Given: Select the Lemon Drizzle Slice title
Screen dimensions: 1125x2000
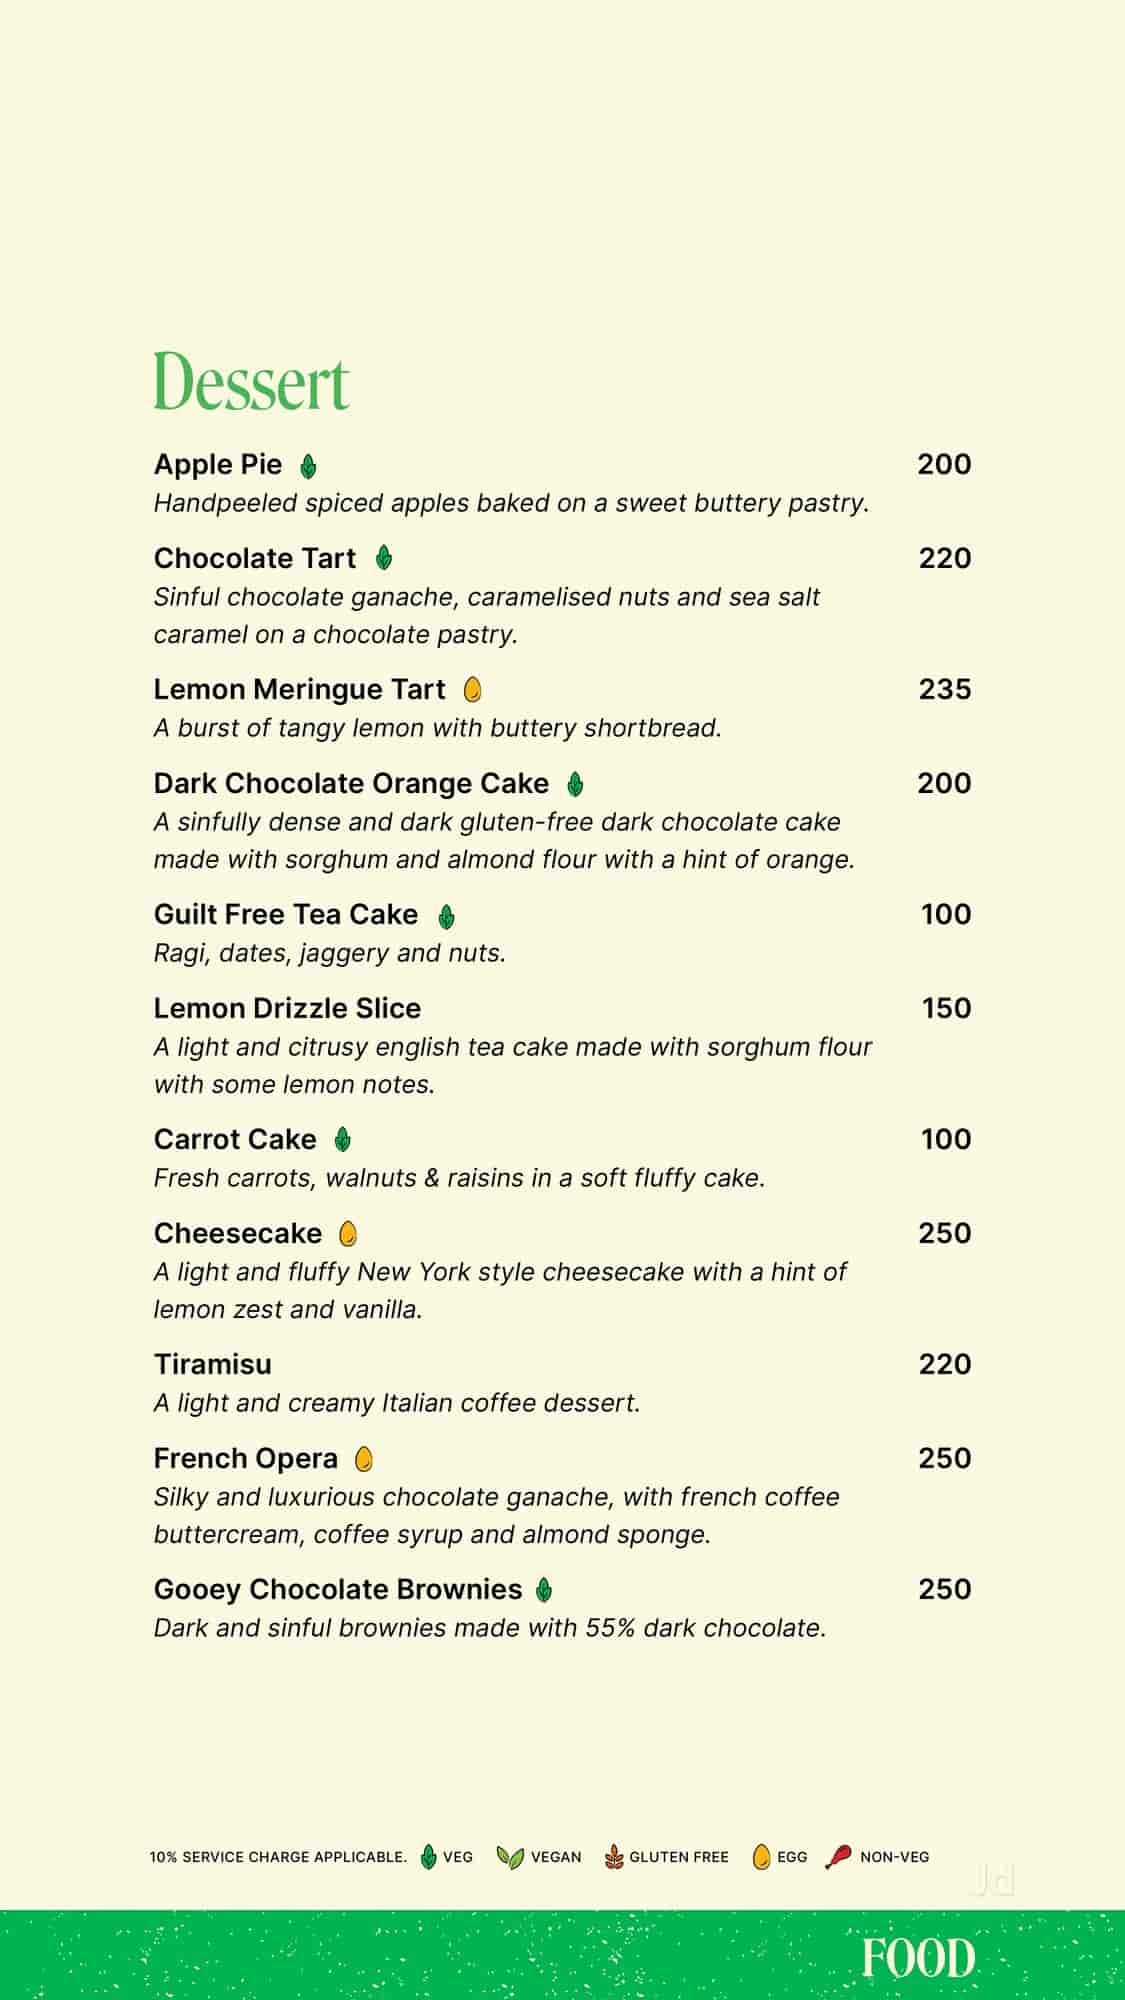Looking at the screenshot, I should click(287, 1008).
